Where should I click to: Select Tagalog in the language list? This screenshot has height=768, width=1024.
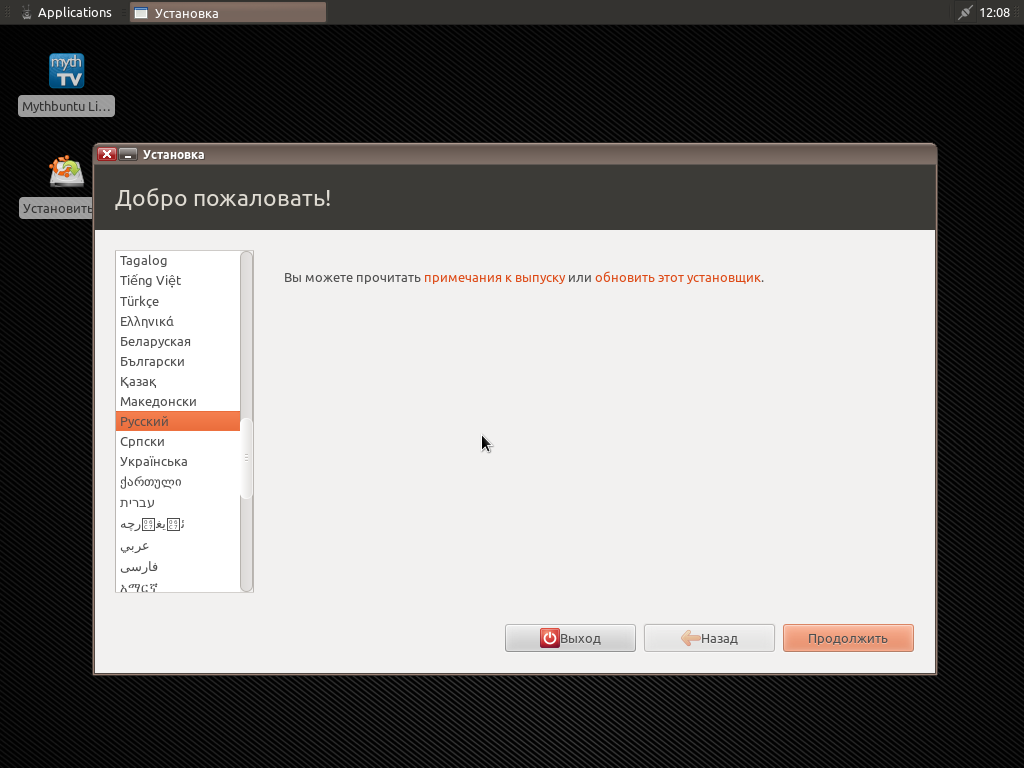[x=144, y=260]
